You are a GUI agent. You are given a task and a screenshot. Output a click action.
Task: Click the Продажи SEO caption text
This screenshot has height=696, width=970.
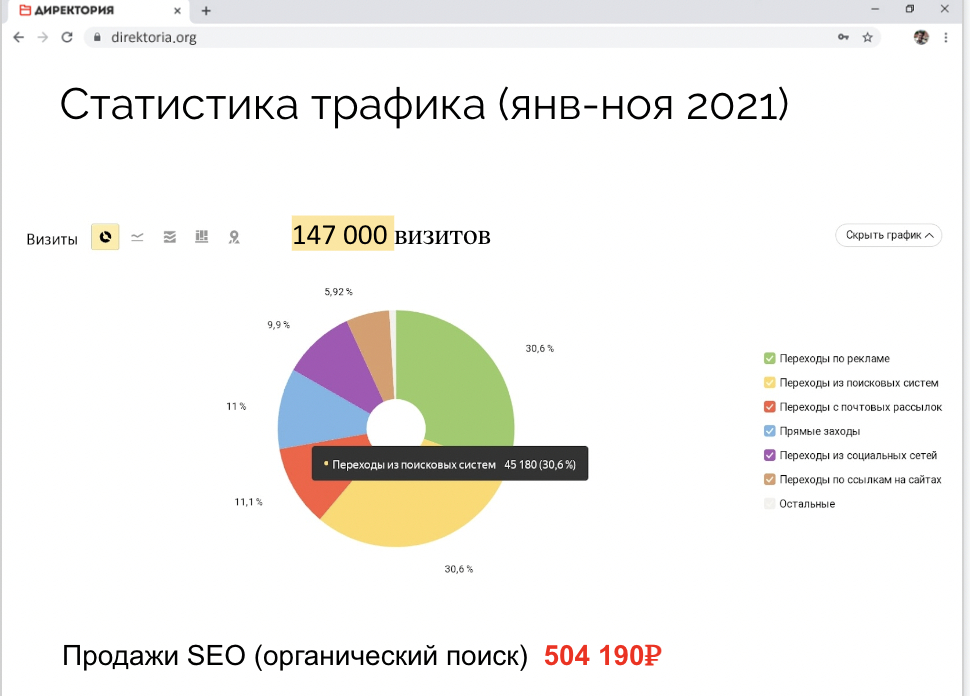point(295,656)
